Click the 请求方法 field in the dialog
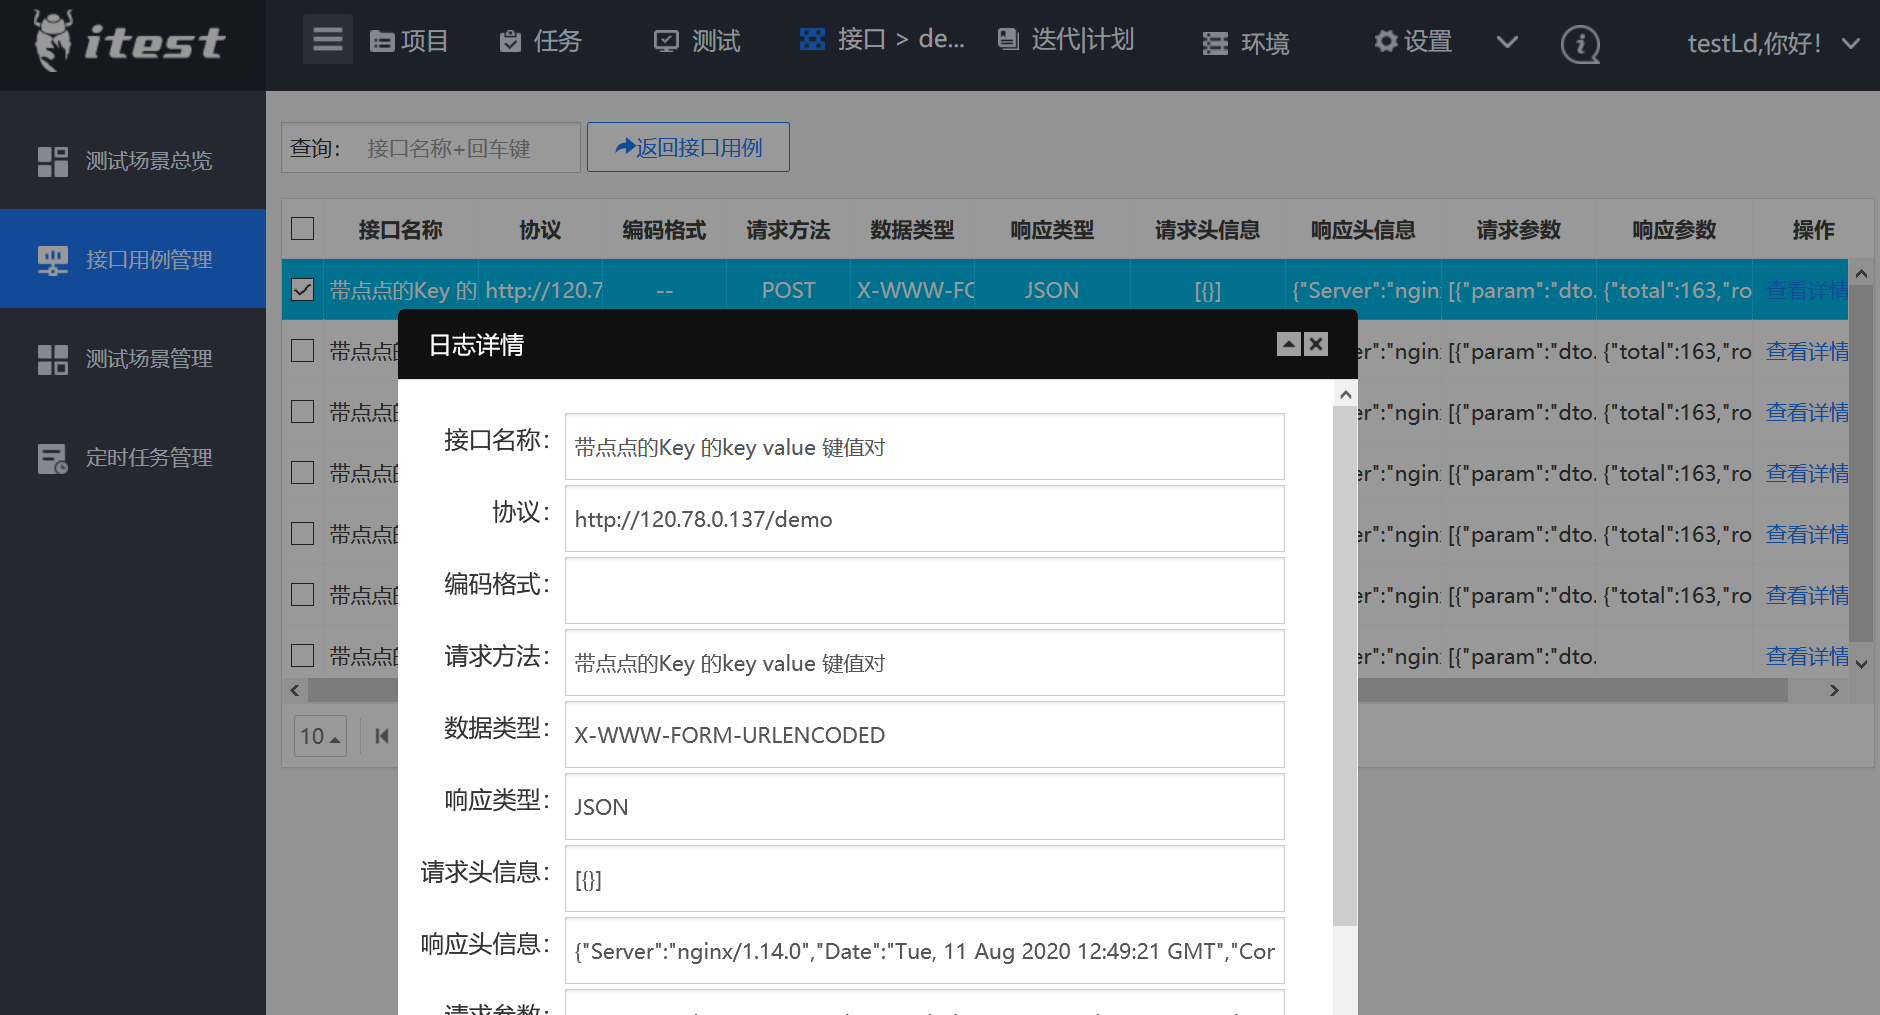The width and height of the screenshot is (1880, 1015). [x=924, y=663]
